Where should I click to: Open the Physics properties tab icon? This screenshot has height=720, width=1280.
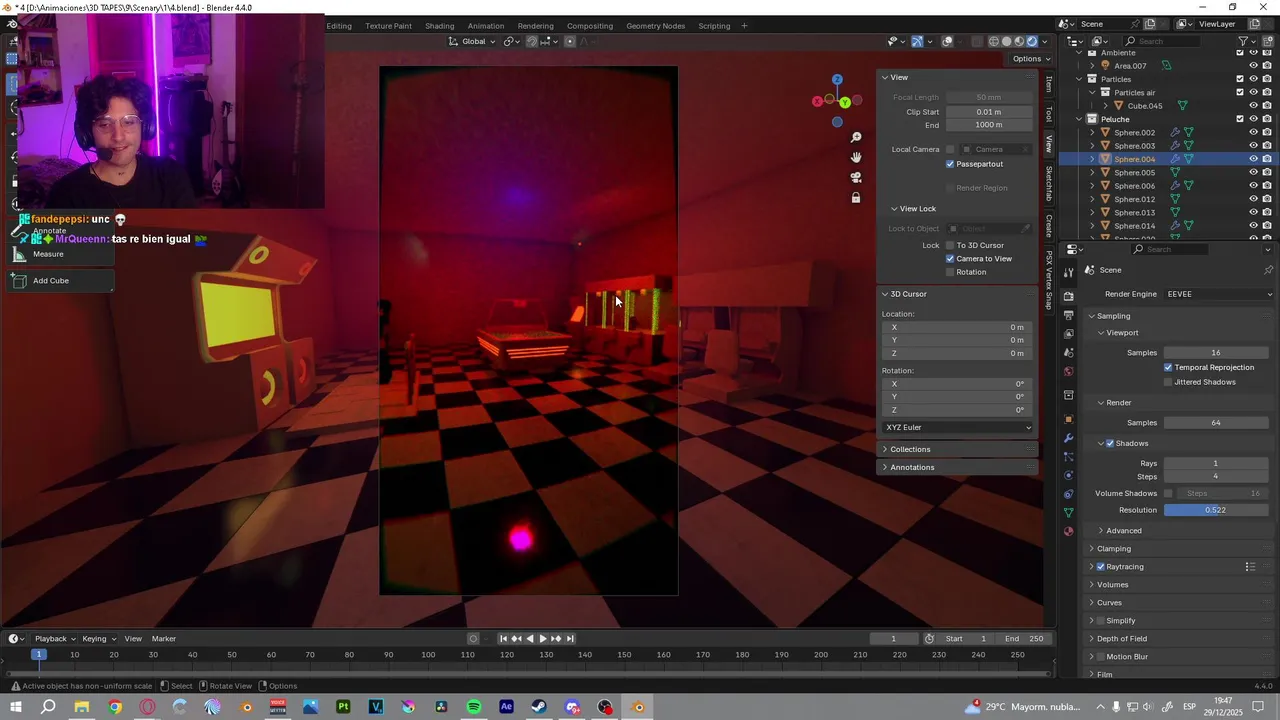(1068, 475)
